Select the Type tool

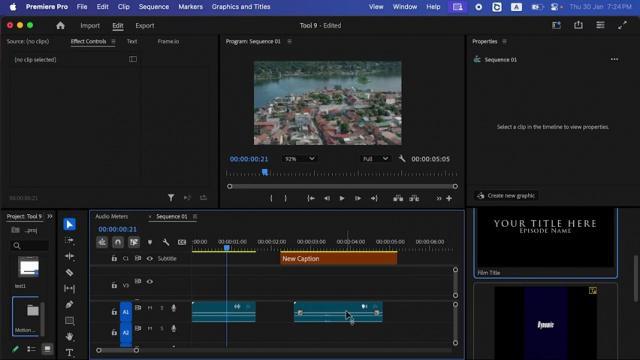69,352
